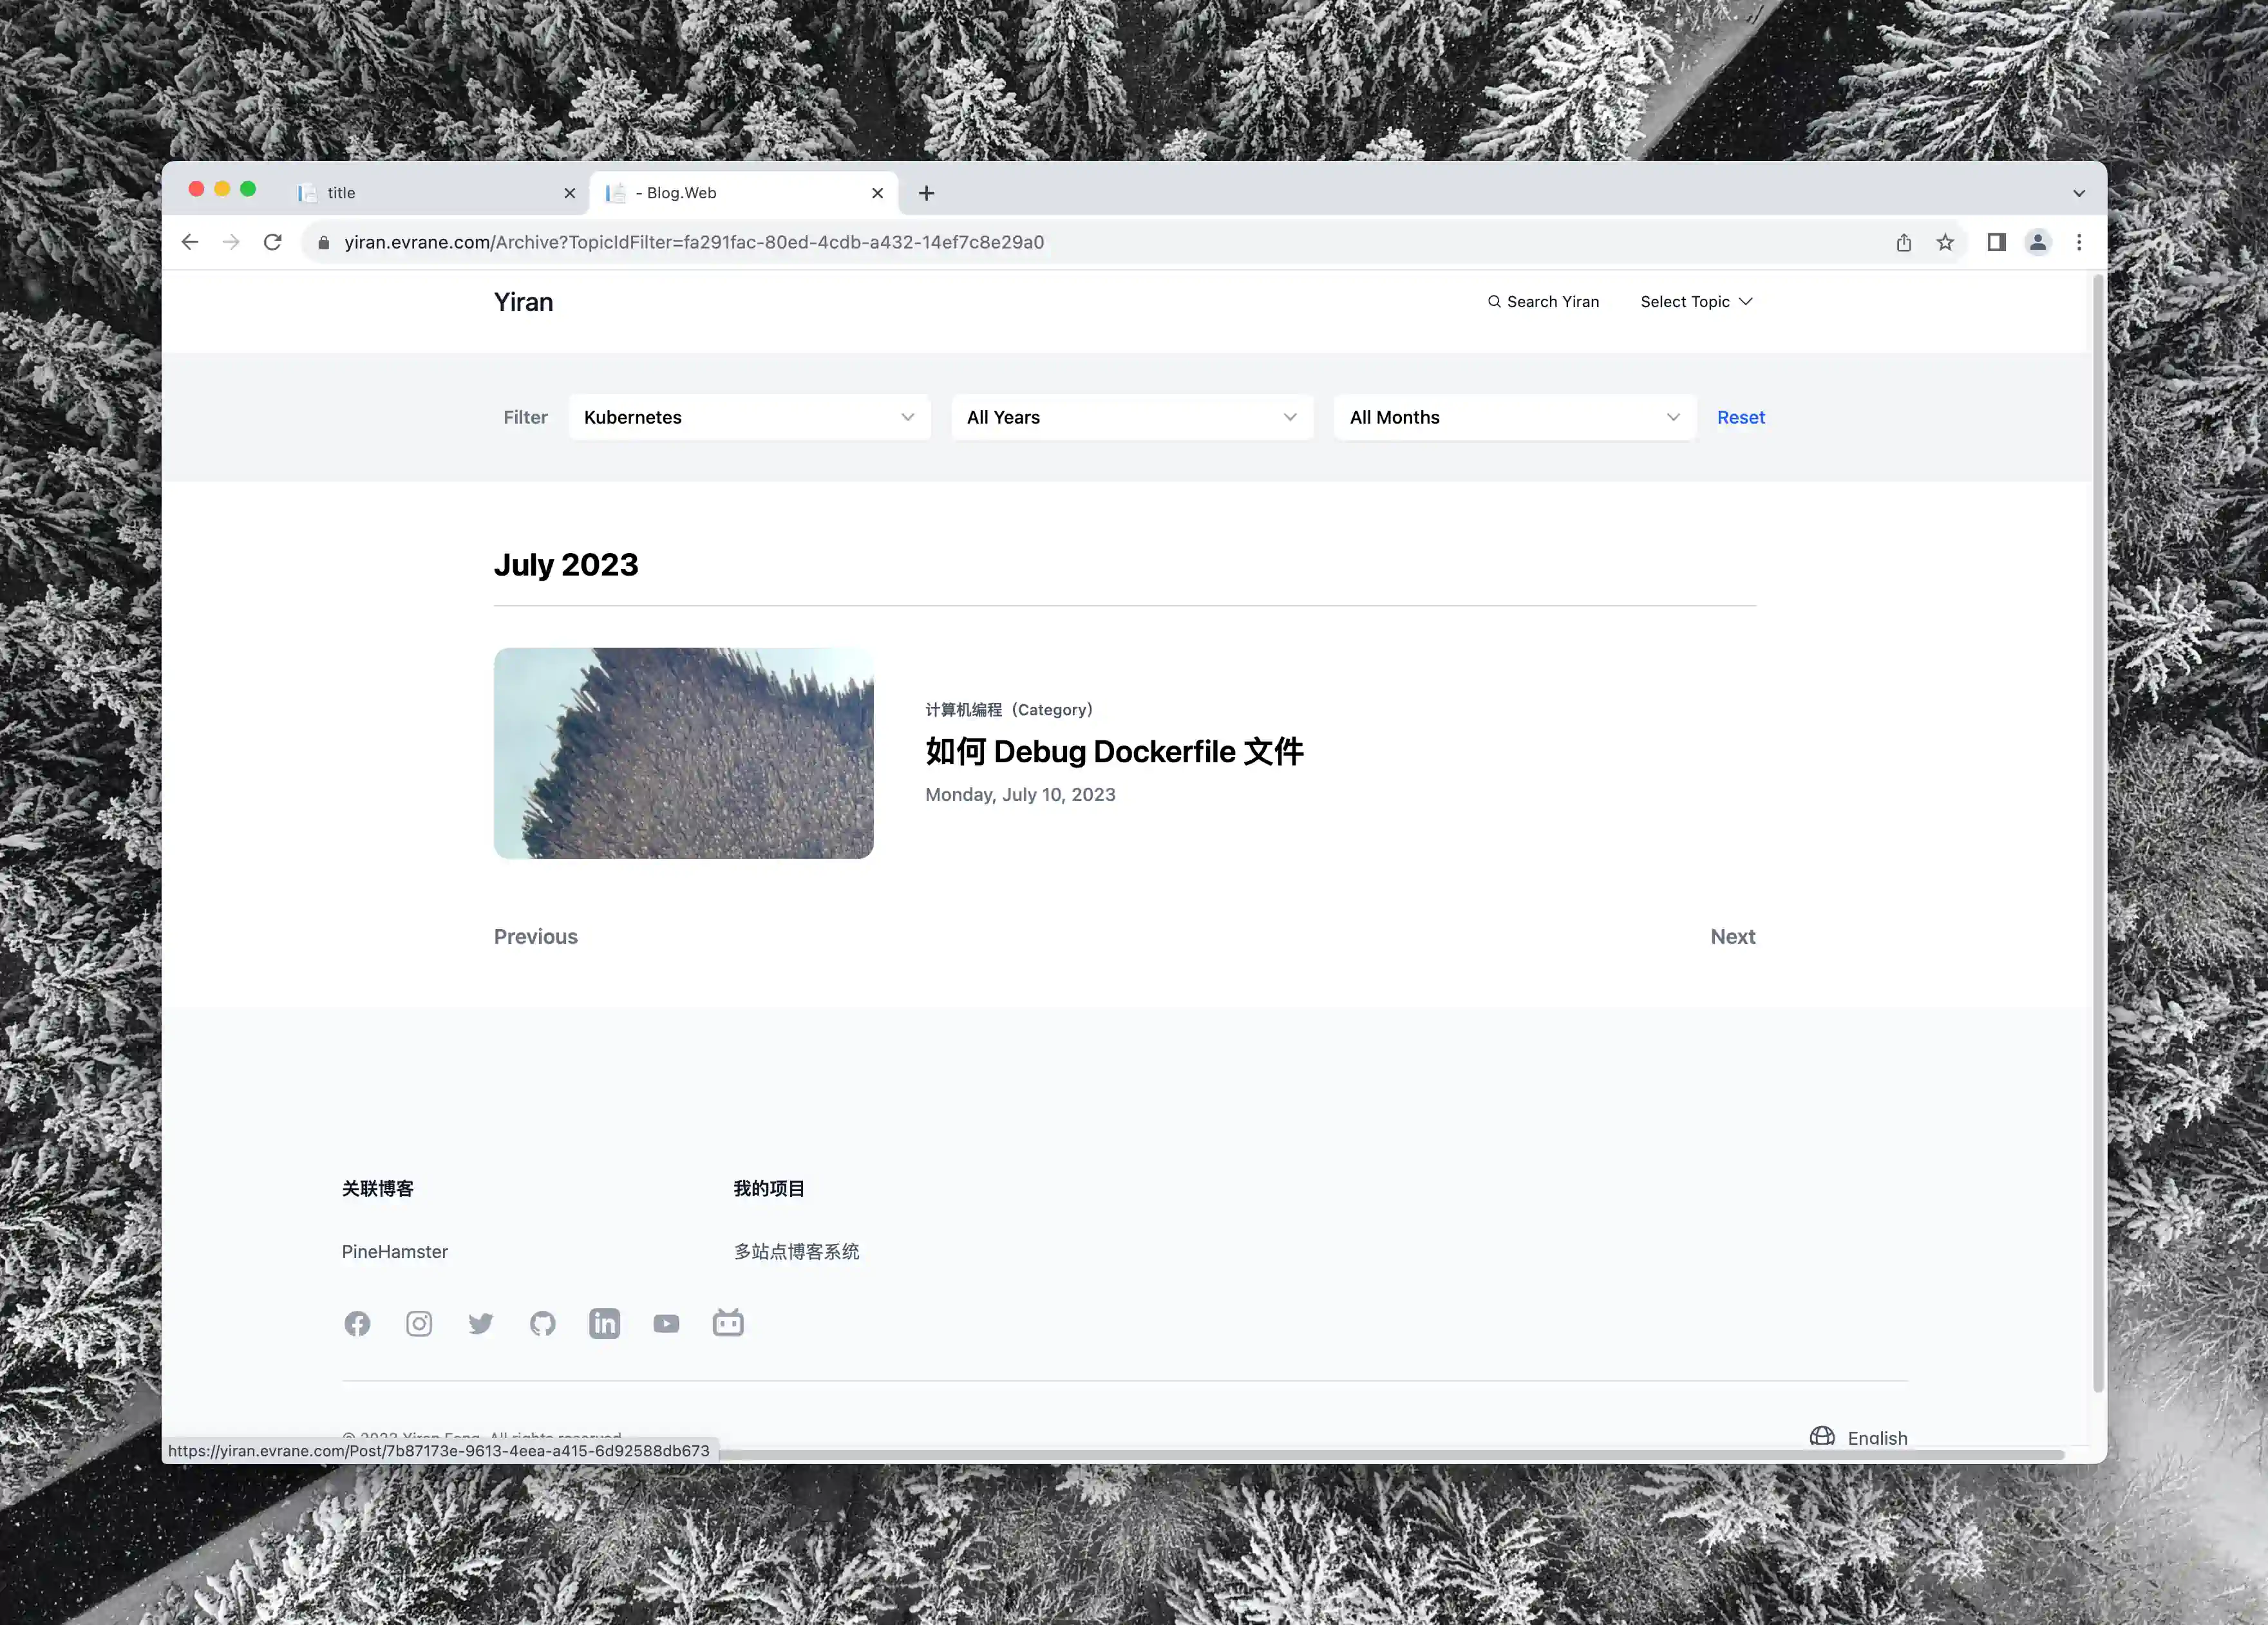Open the Instagram social icon

pyautogui.click(x=419, y=1323)
